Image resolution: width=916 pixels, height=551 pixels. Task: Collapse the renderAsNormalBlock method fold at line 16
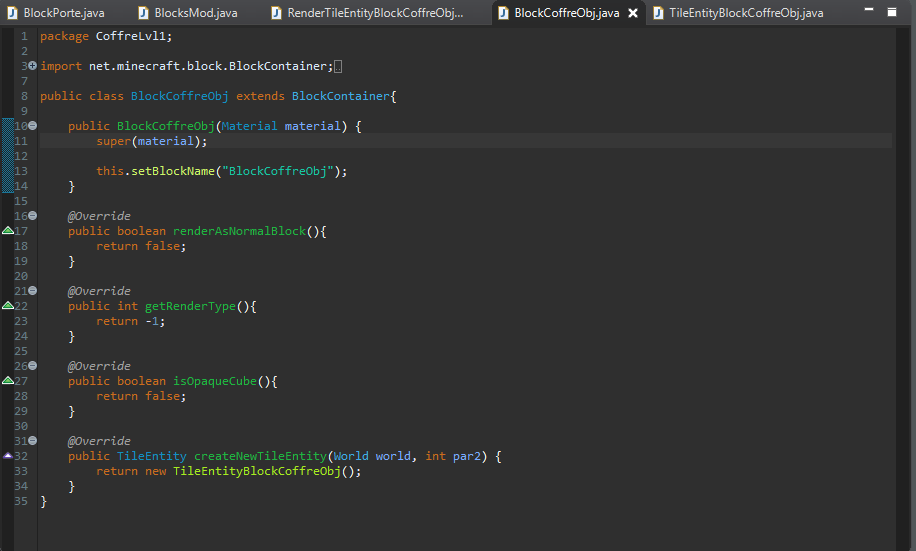33,216
